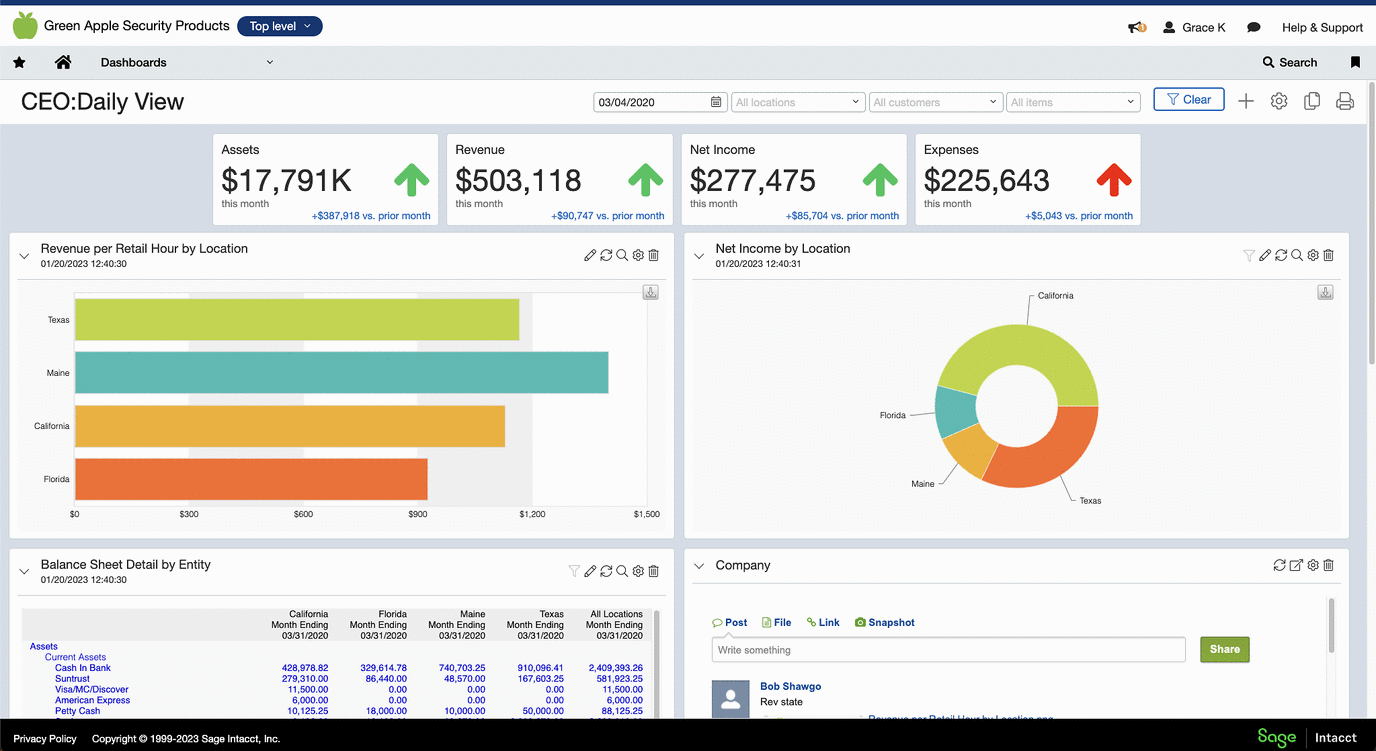Download Net Income by Location chart
This screenshot has height=751, width=1376.
[x=1325, y=293]
